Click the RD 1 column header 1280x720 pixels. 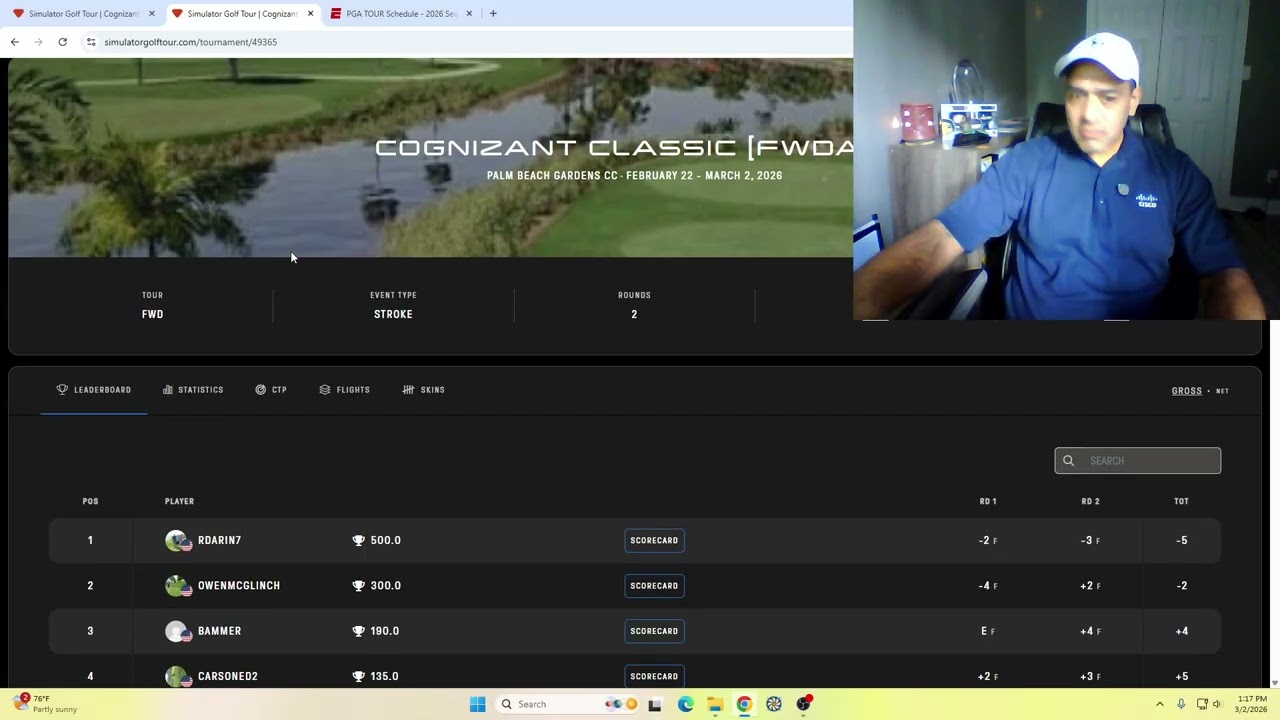988,501
